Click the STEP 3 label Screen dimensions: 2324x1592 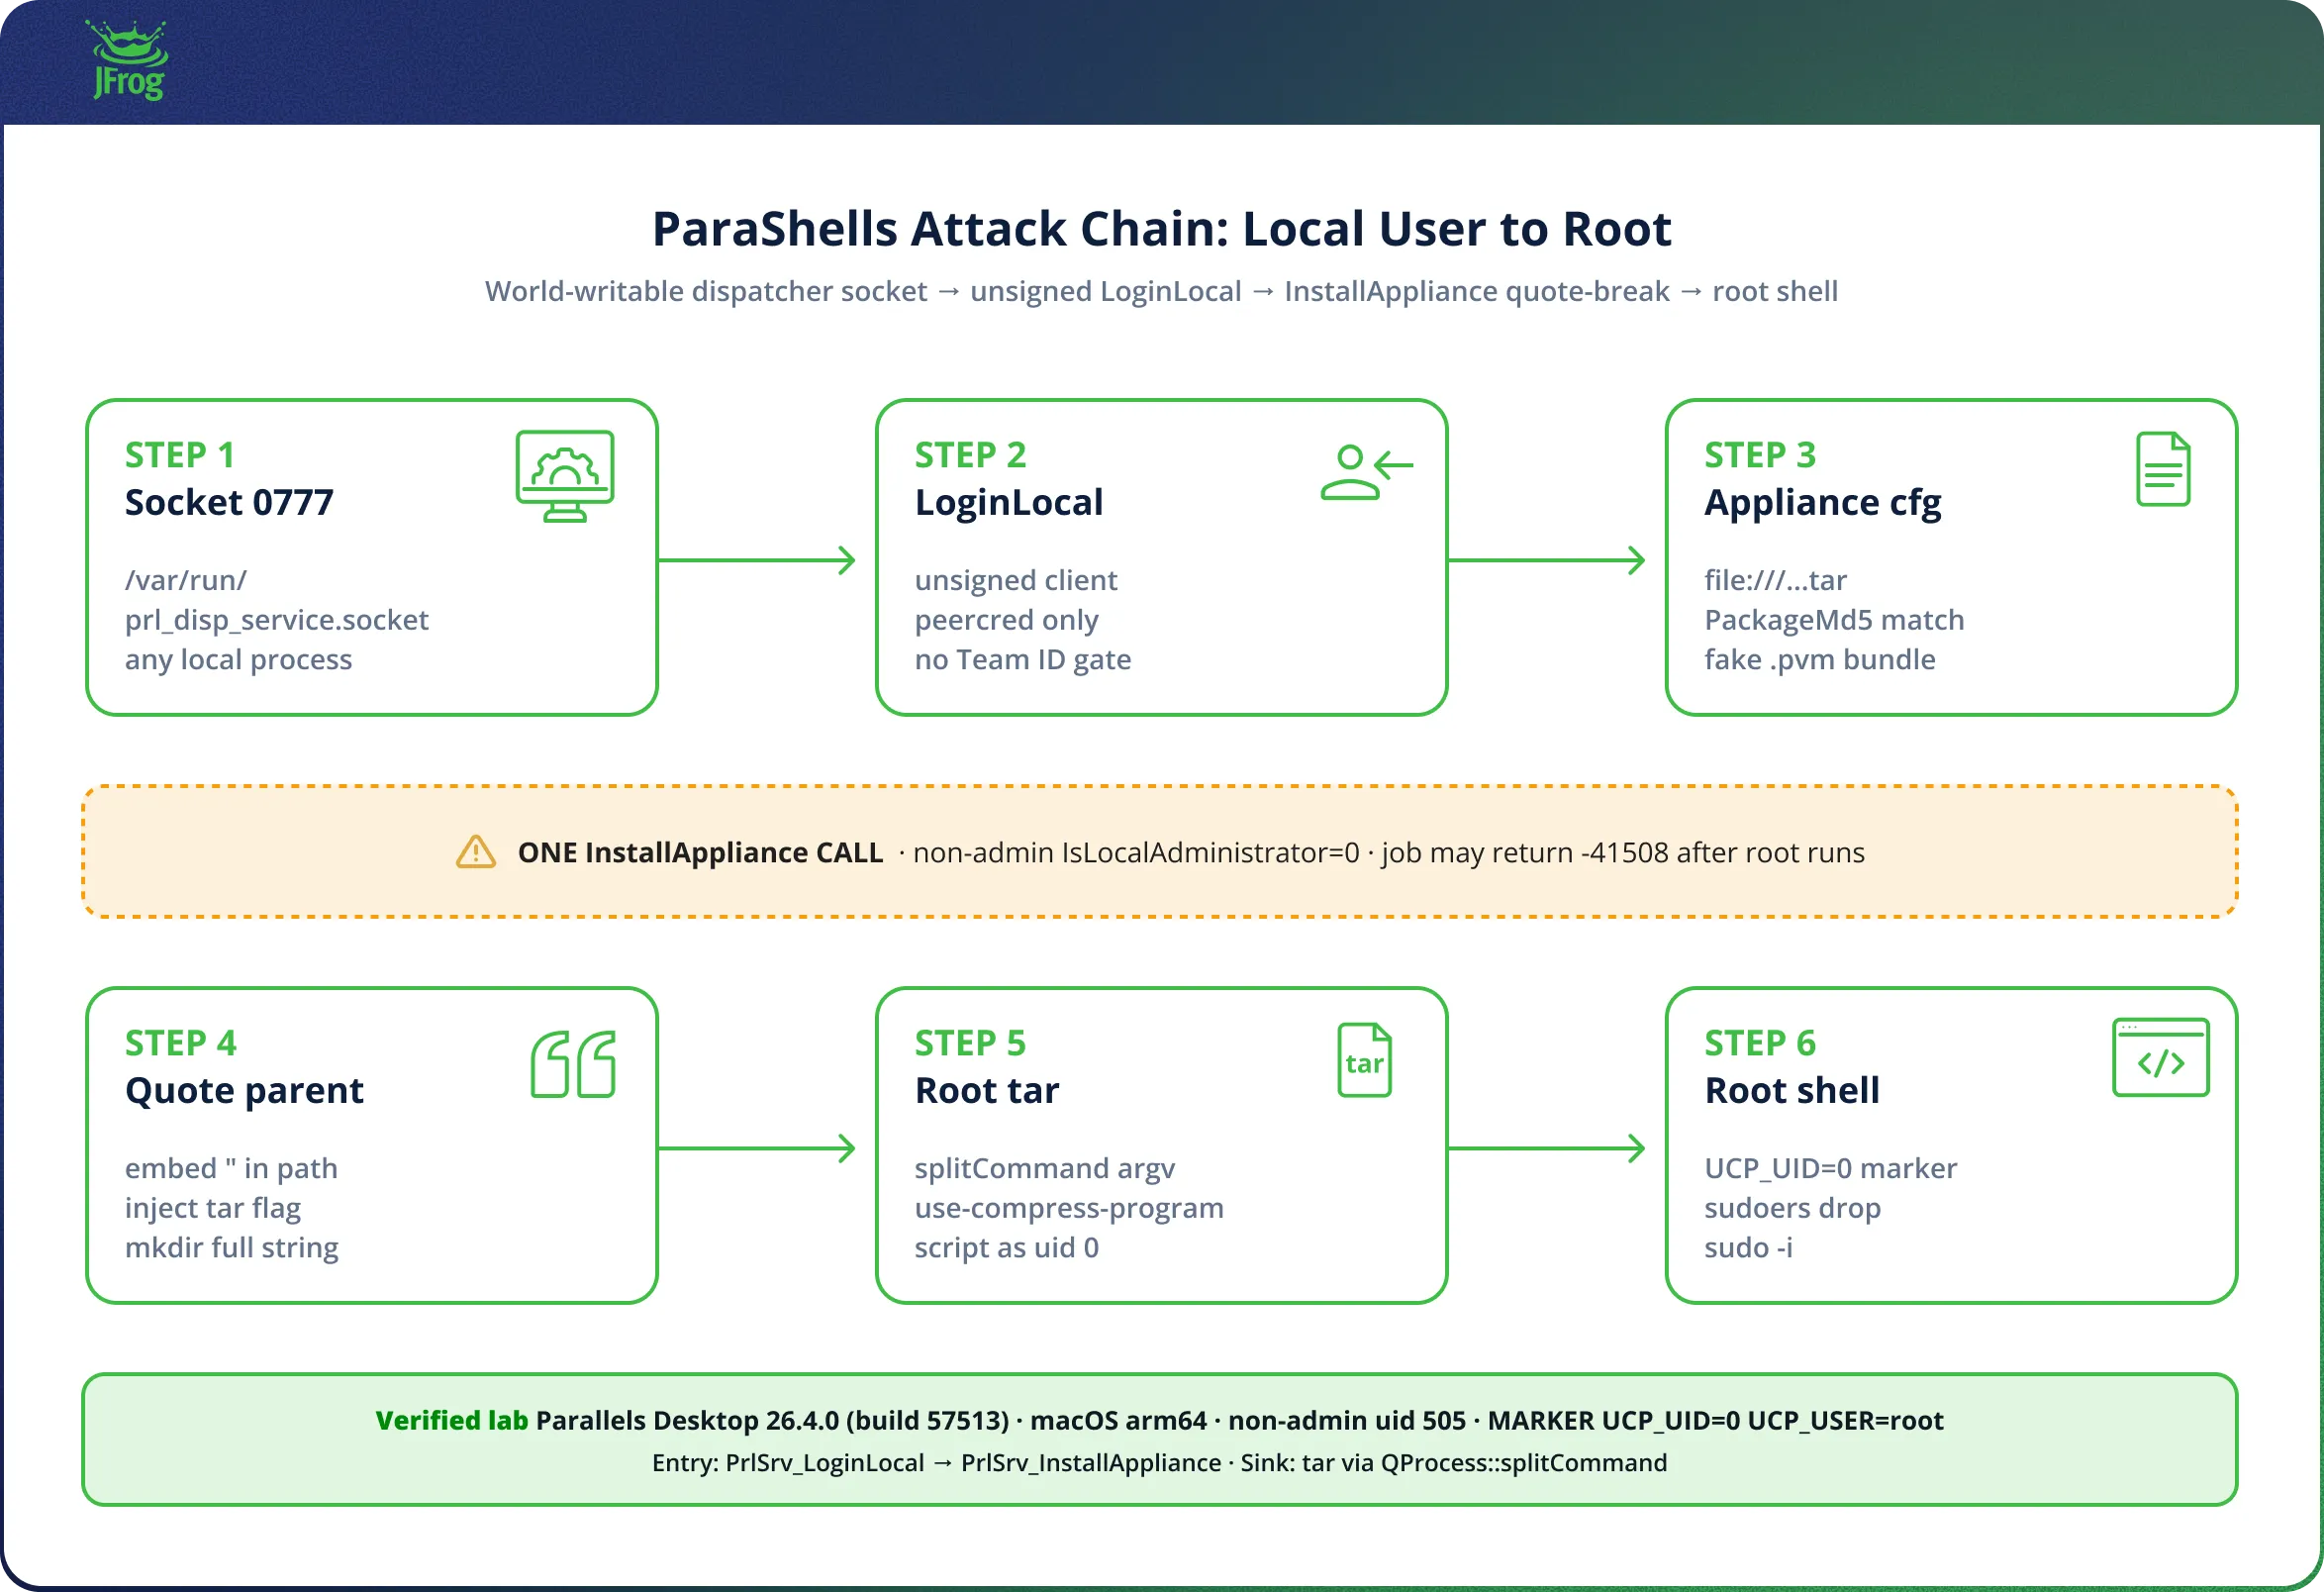point(1760,455)
